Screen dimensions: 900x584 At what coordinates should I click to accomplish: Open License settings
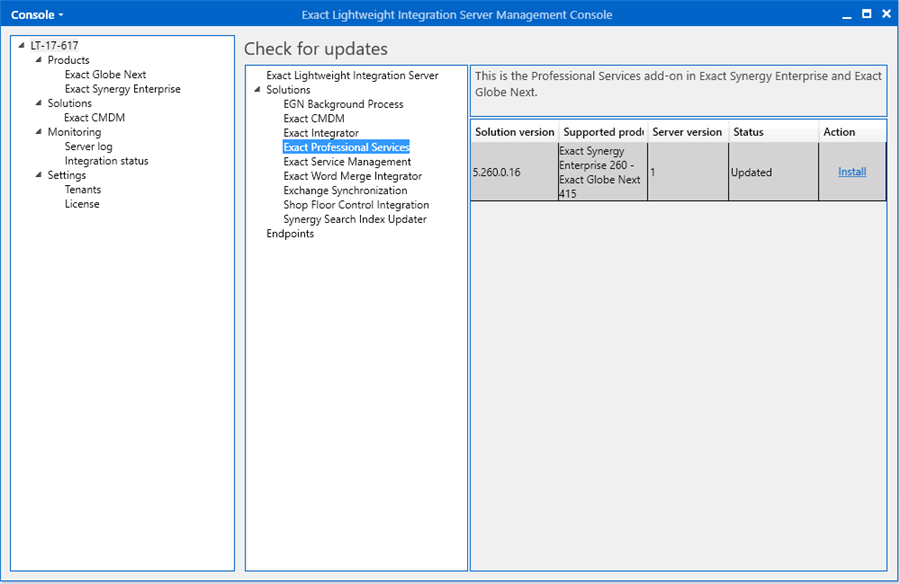82,204
